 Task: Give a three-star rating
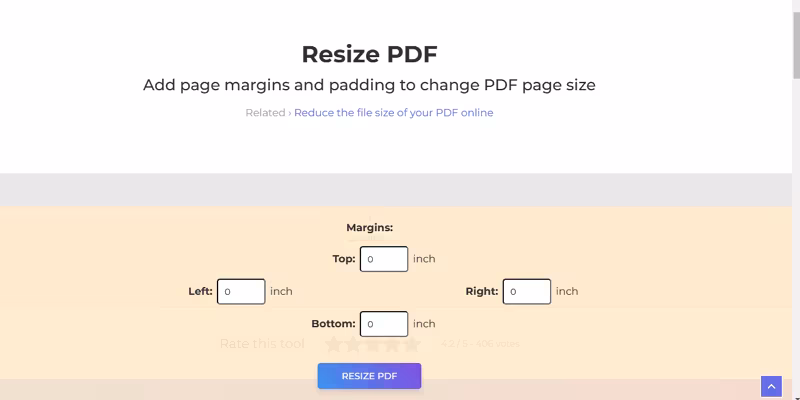[x=372, y=344]
